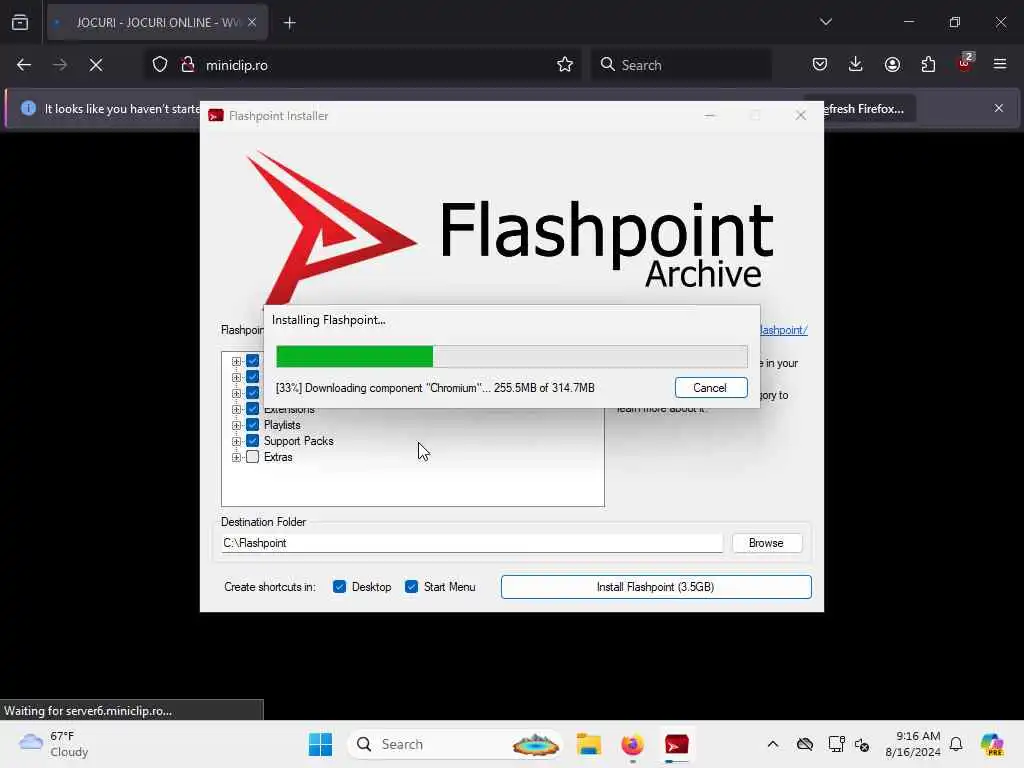Disable the Start Menu shortcut checkbox
The image size is (1024, 768).
pos(411,586)
